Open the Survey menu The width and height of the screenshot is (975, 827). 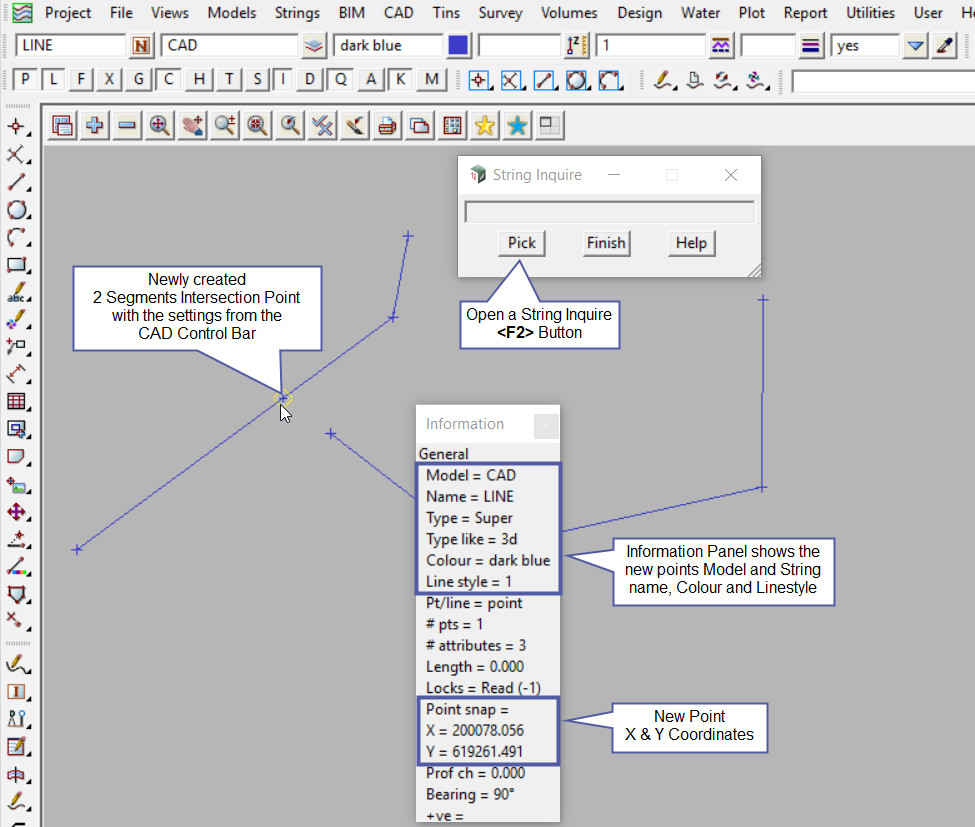pyautogui.click(x=500, y=13)
